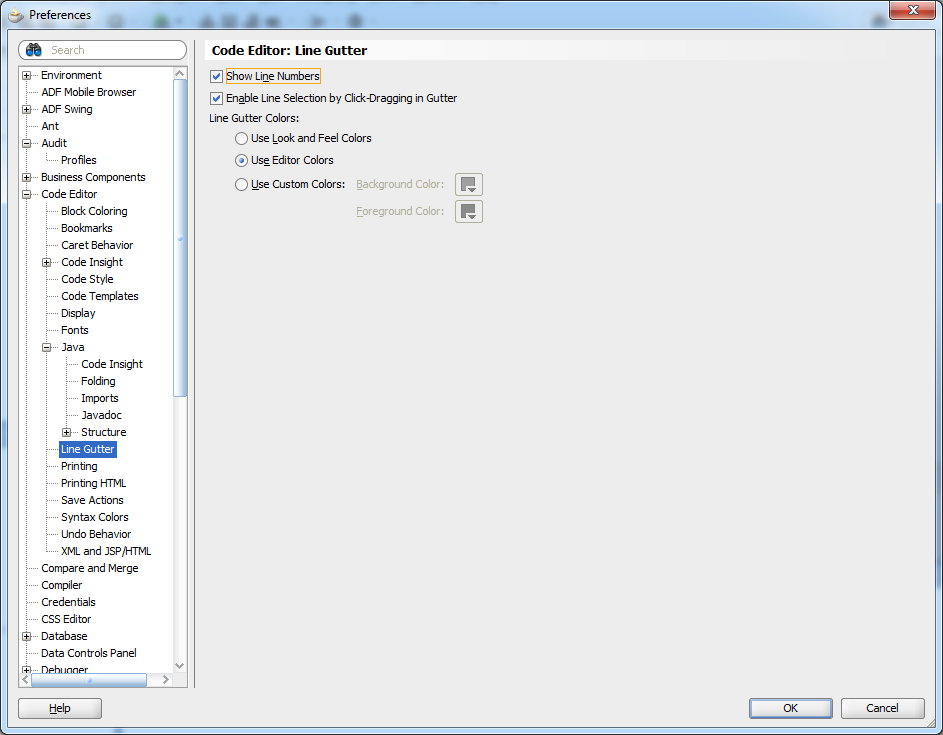Open the Background Color picker
This screenshot has height=735, width=943.
point(468,184)
